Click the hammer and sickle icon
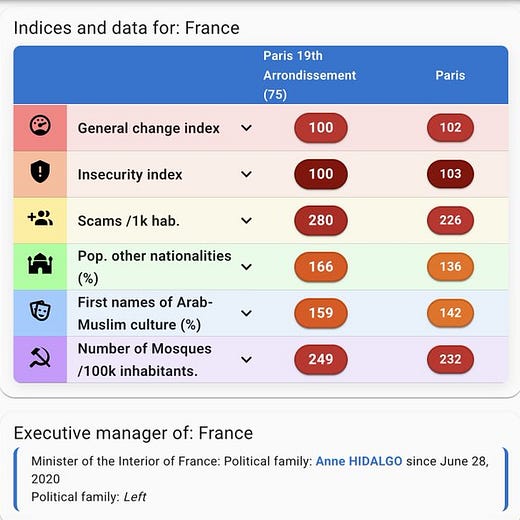The height and width of the screenshot is (520, 520). (40, 357)
